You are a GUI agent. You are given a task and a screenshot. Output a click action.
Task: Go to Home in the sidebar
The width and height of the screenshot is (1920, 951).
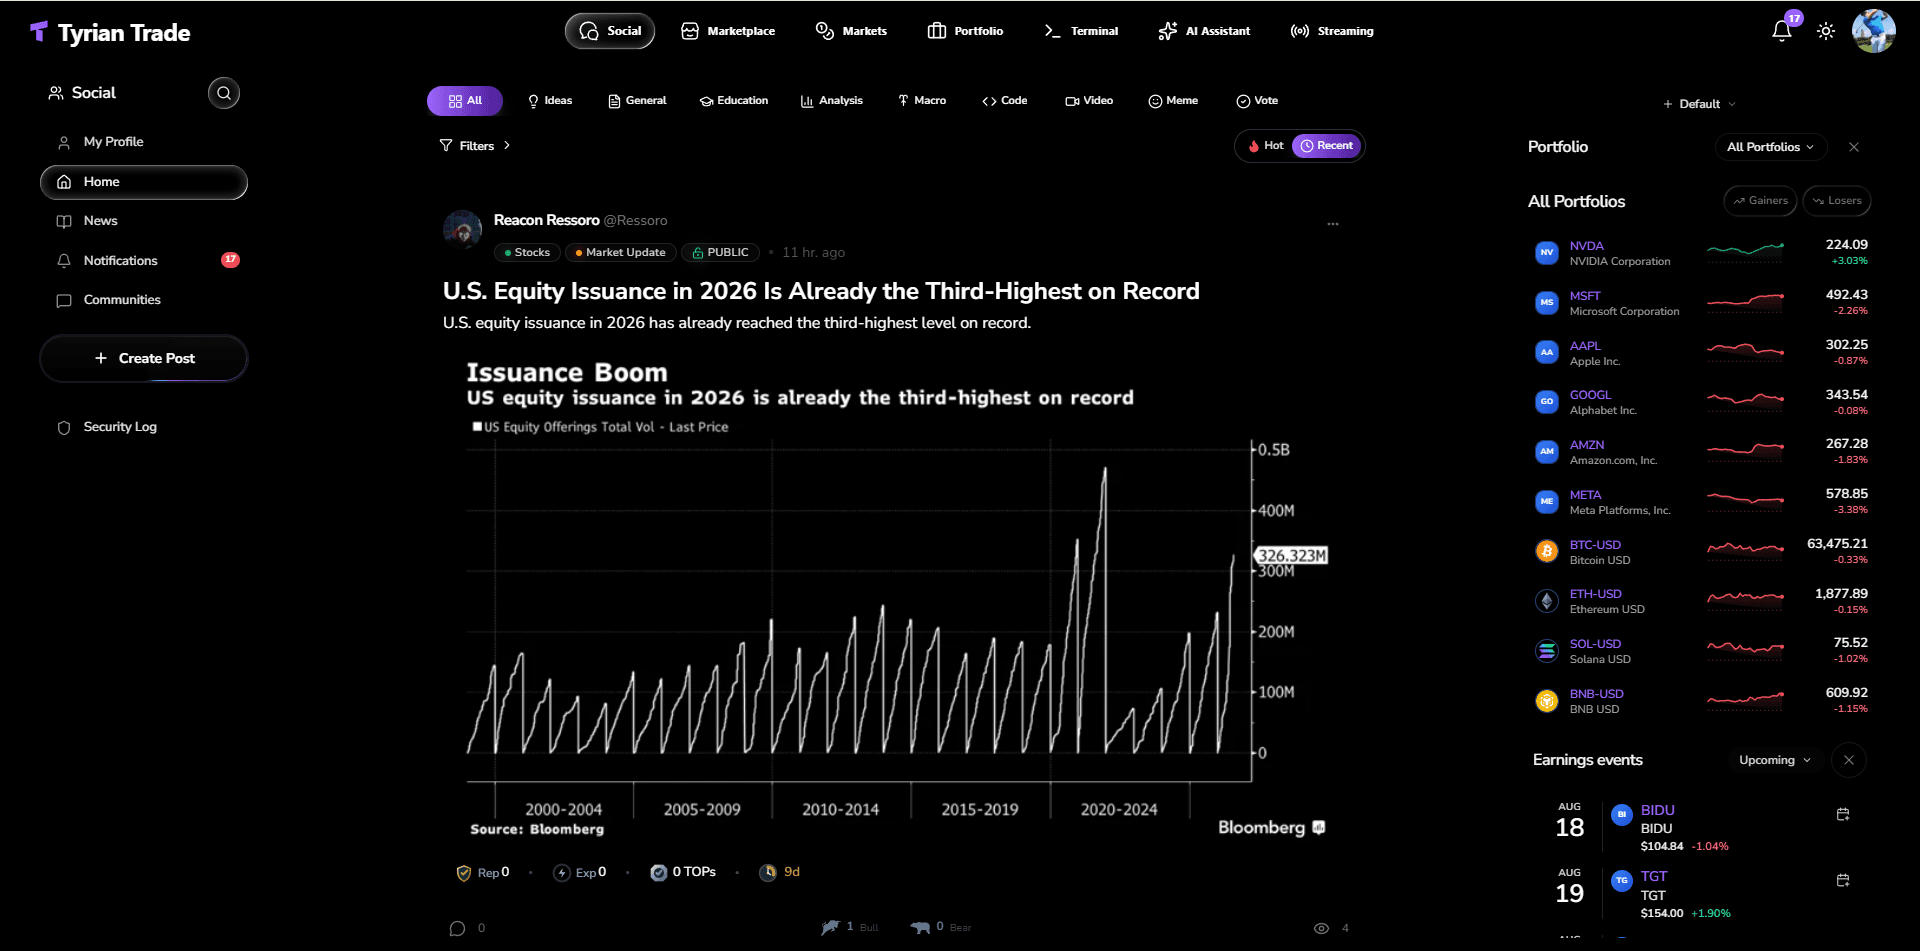tap(144, 182)
